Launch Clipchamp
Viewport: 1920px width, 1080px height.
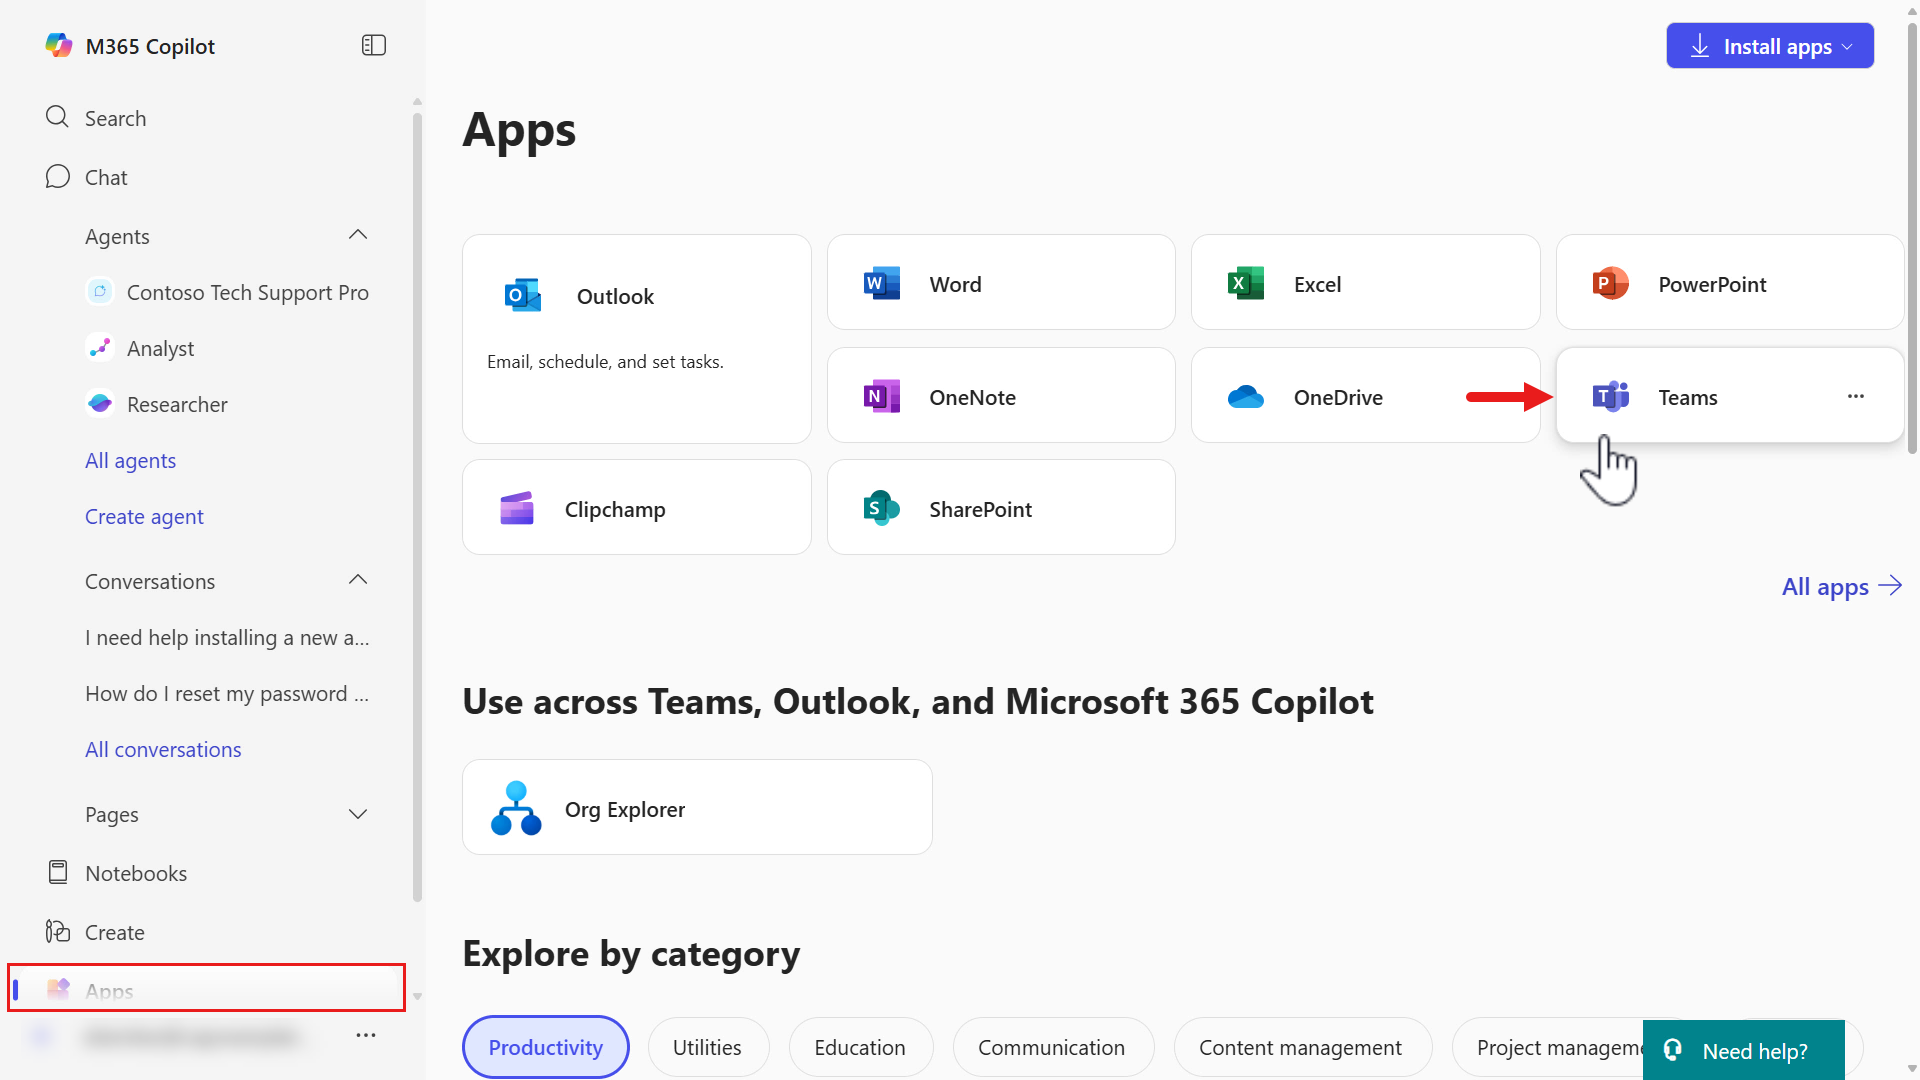636,508
